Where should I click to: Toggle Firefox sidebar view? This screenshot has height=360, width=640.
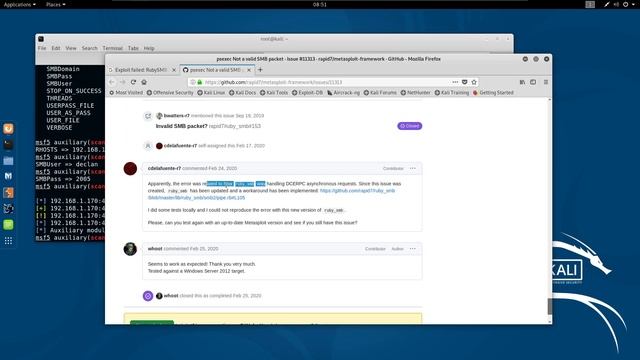click(x=533, y=82)
